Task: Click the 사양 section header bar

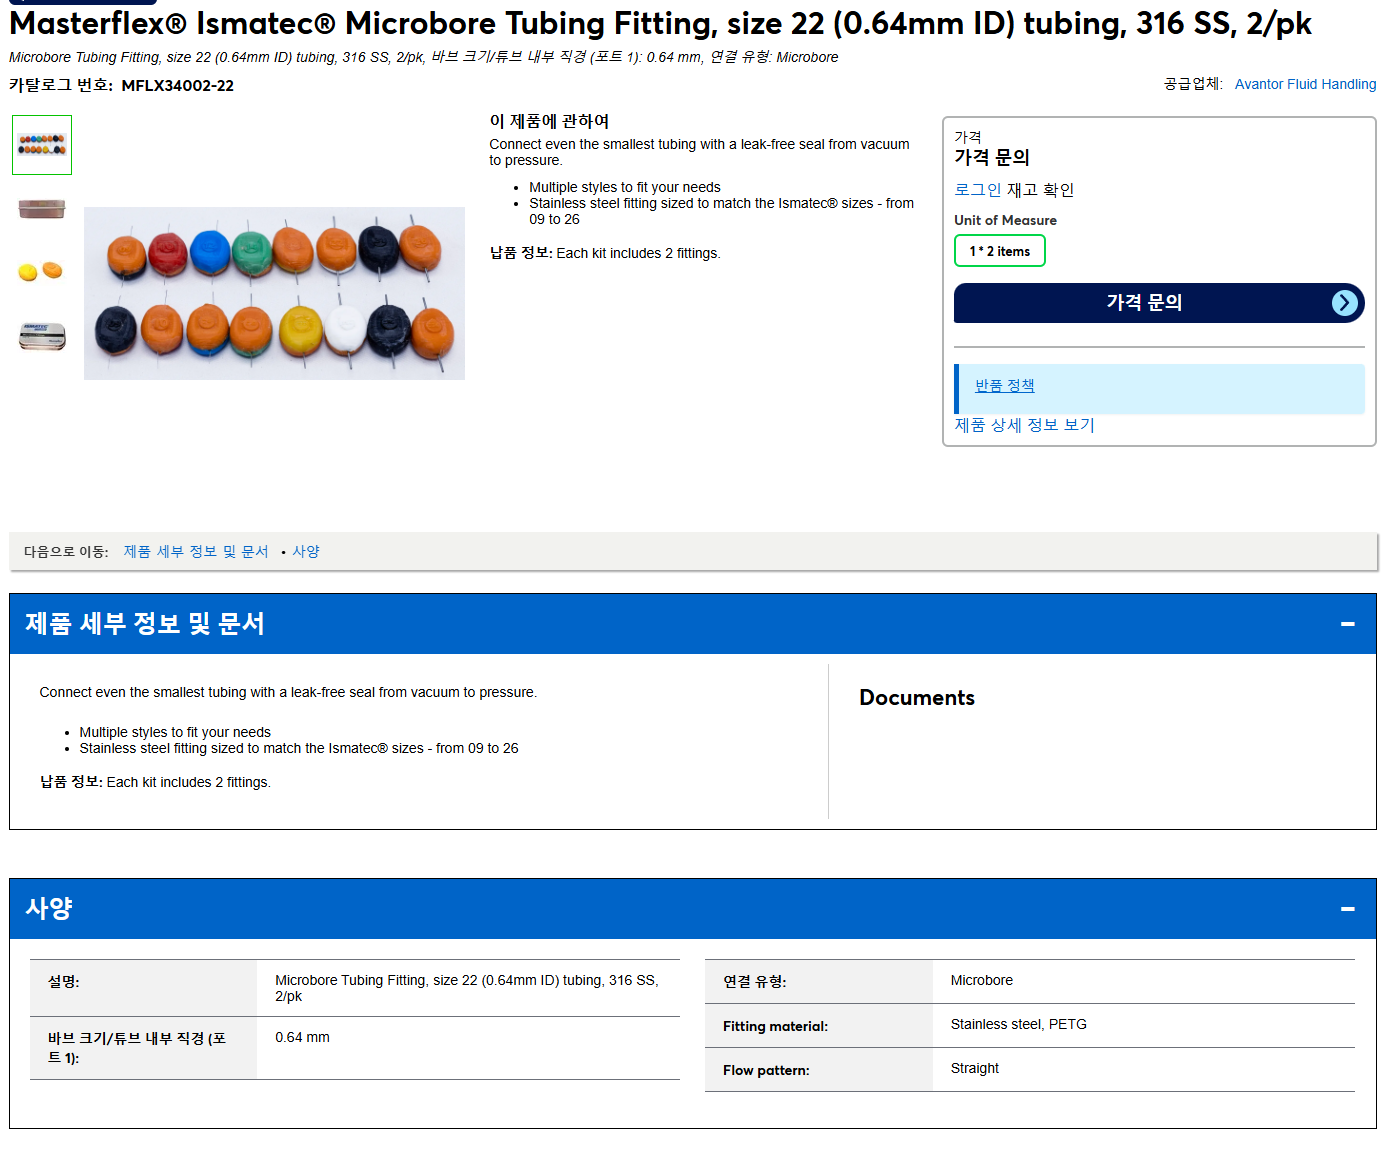Action: [692, 909]
